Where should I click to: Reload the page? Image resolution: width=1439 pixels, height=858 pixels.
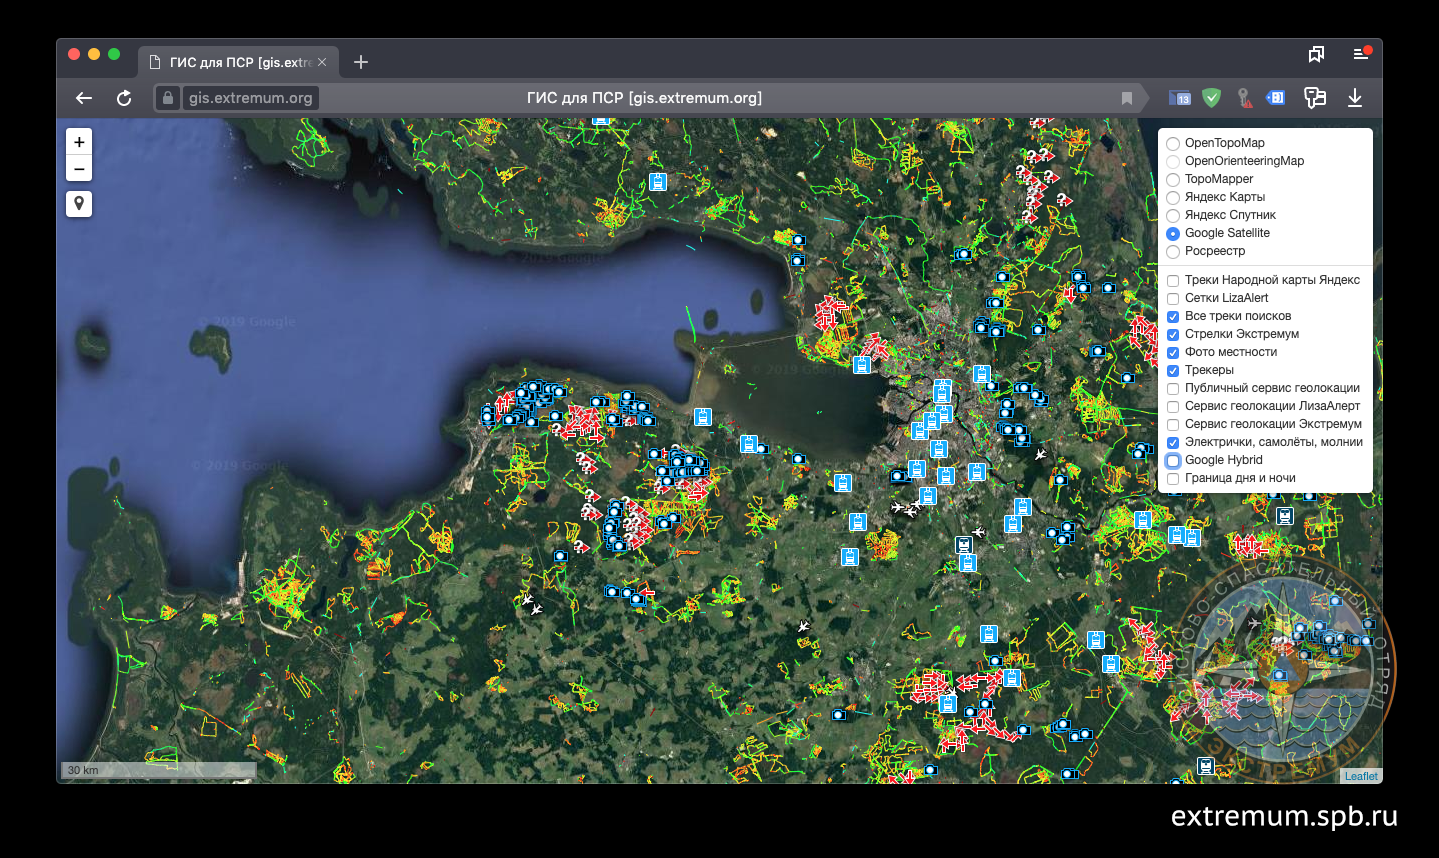point(124,98)
